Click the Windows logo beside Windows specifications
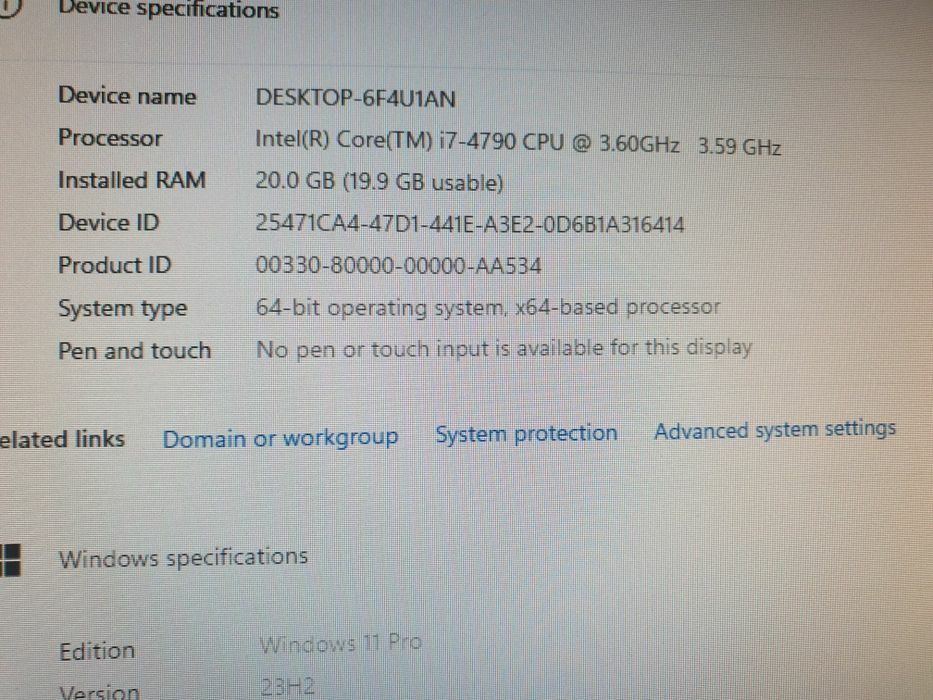933x700 pixels. 10,560
